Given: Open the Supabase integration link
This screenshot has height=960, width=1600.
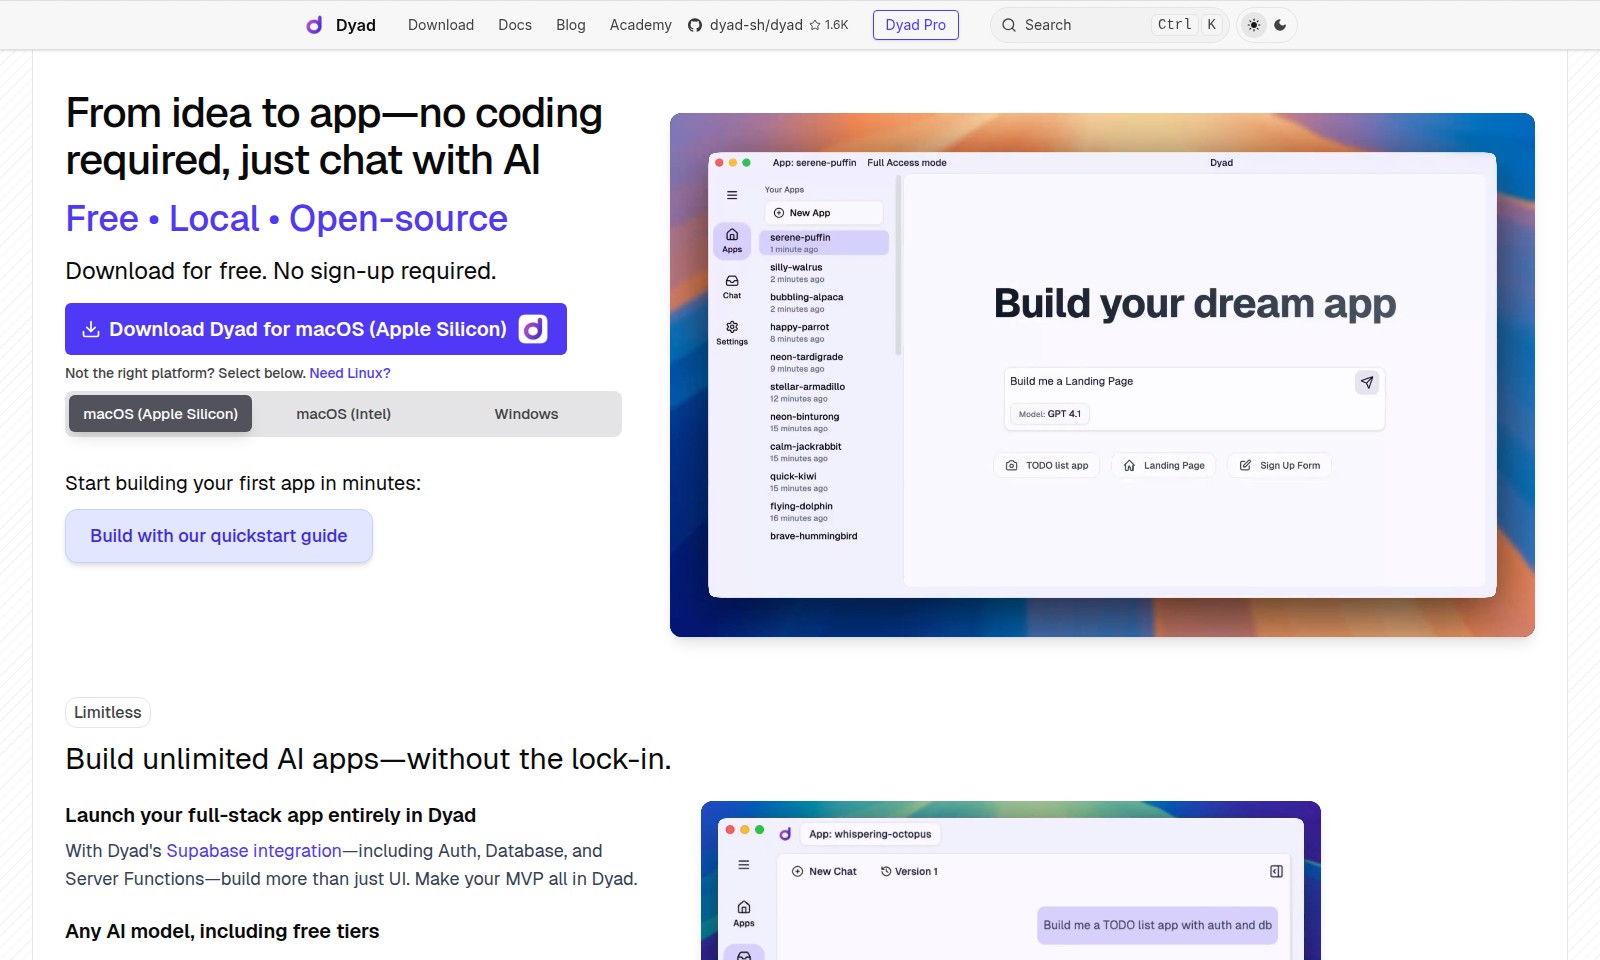Looking at the screenshot, I should [254, 851].
